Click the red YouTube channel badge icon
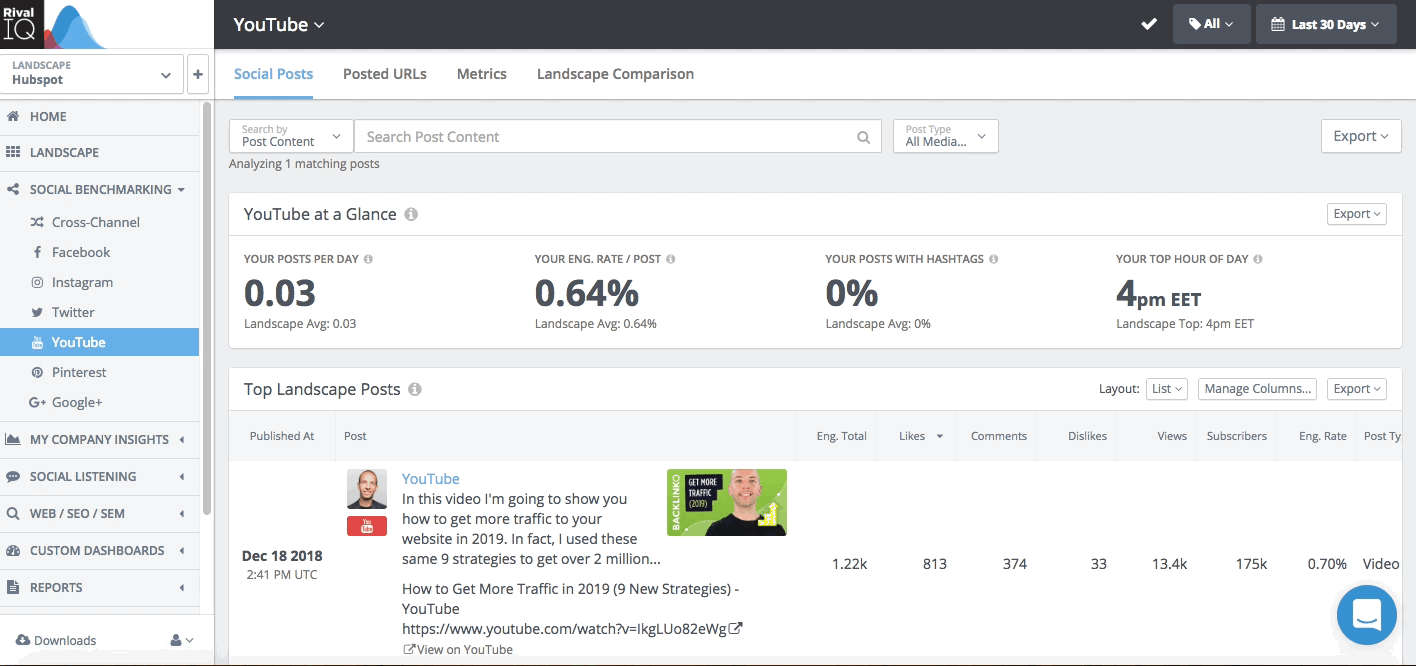Image resolution: width=1416 pixels, height=666 pixels. (x=367, y=526)
